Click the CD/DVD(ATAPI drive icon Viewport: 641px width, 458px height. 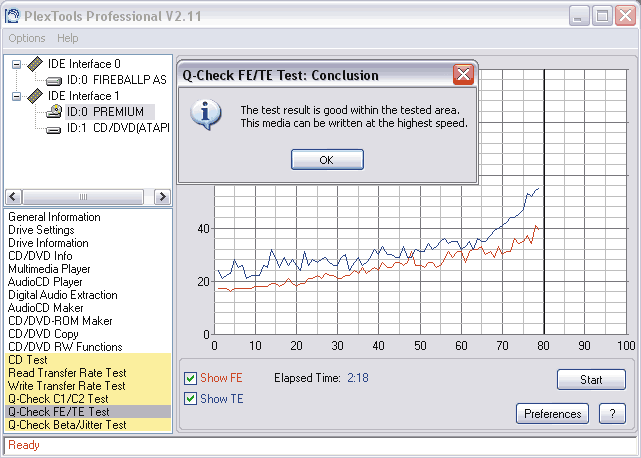pyautogui.click(x=54, y=129)
